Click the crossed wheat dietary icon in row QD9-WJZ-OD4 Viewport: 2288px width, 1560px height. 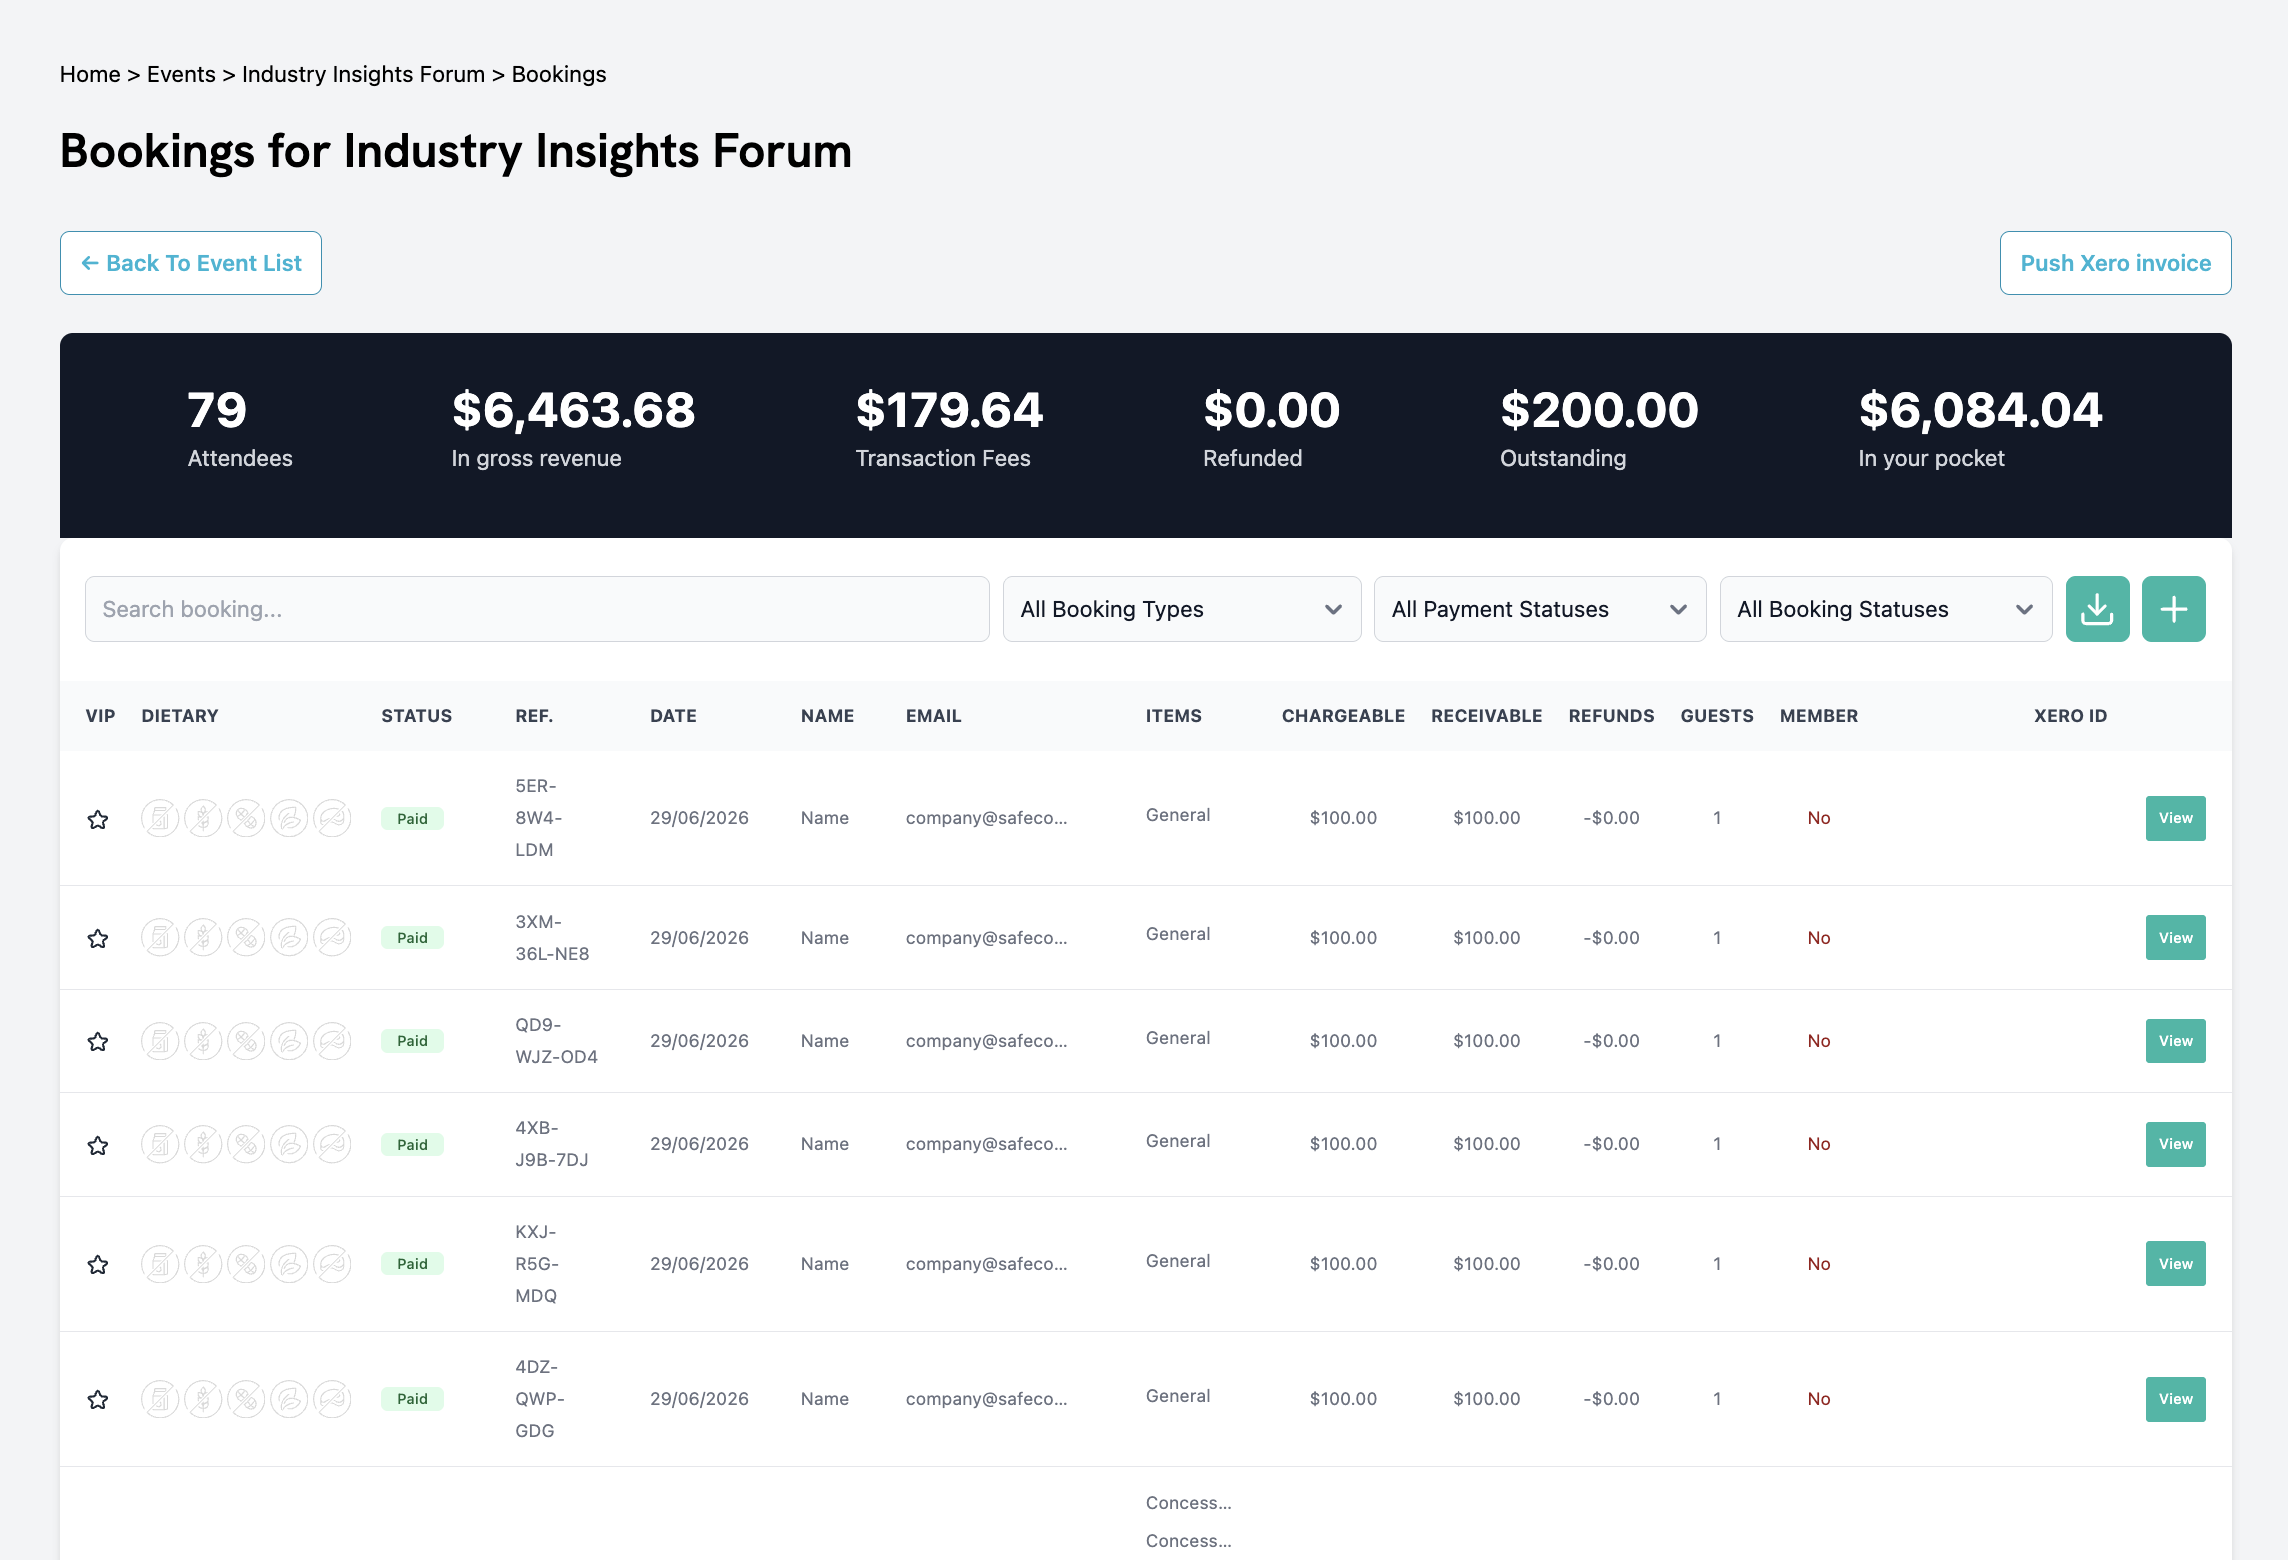click(x=203, y=1041)
